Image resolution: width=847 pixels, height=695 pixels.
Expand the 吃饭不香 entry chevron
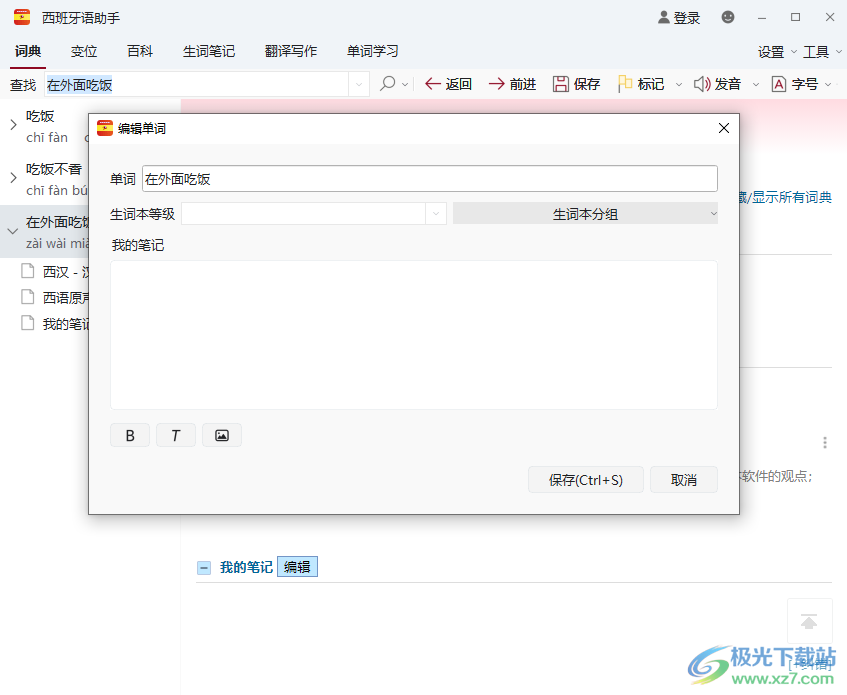tap(13, 178)
